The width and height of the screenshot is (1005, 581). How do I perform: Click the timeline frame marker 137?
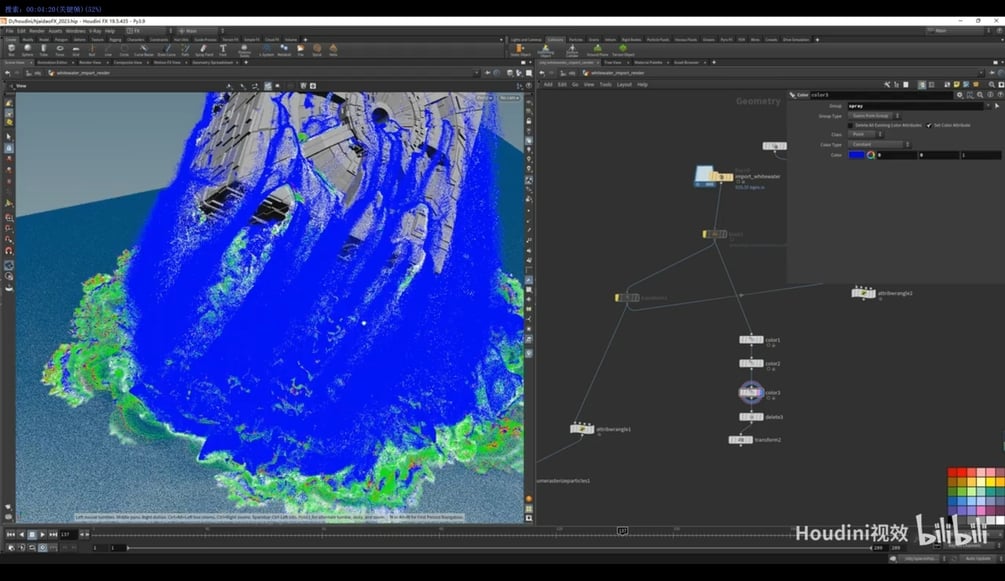(x=622, y=531)
